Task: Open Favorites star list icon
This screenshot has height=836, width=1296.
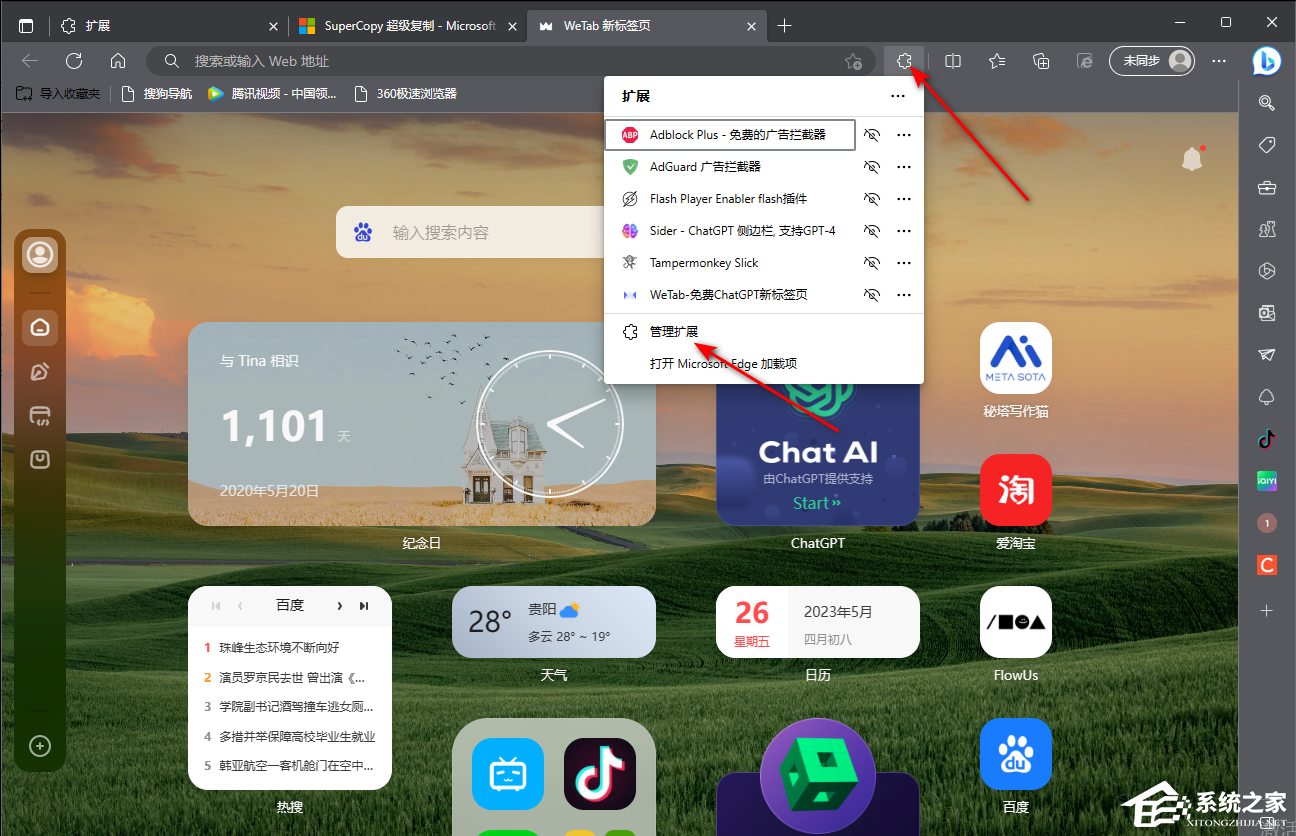Action: tap(997, 61)
